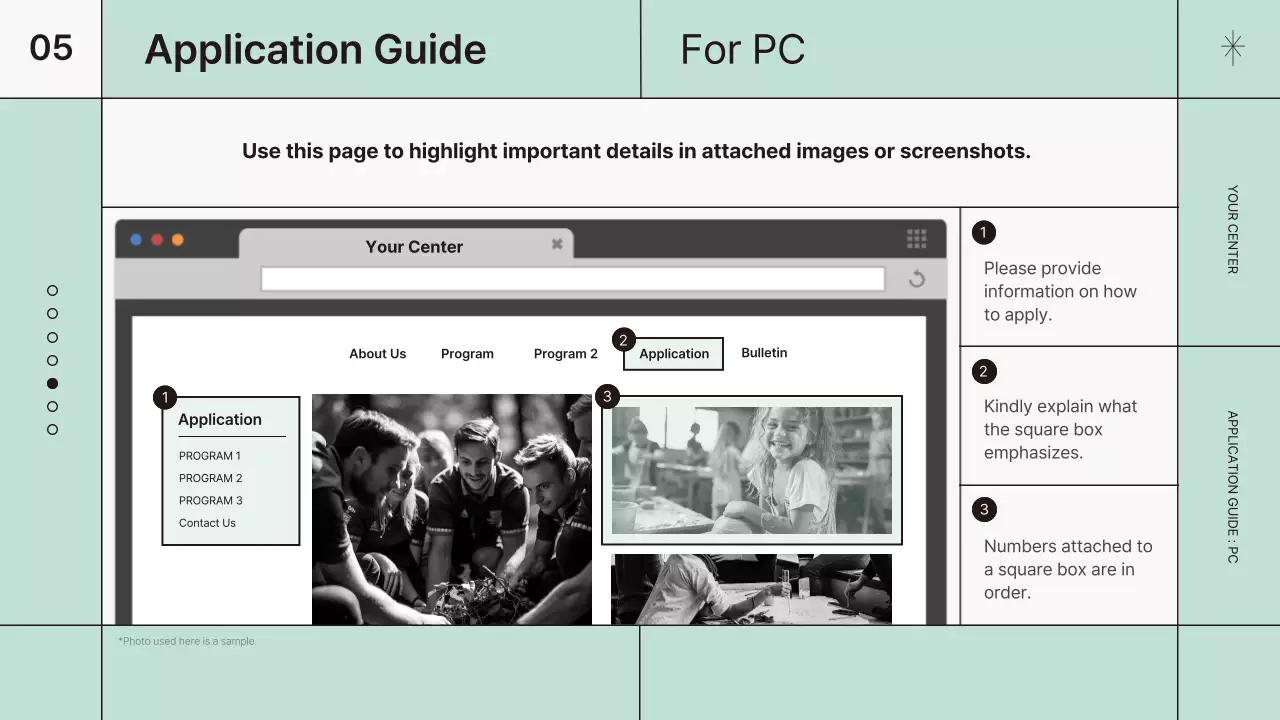Click the Contact Us sidebar link
The width and height of the screenshot is (1280, 720).
coord(207,523)
